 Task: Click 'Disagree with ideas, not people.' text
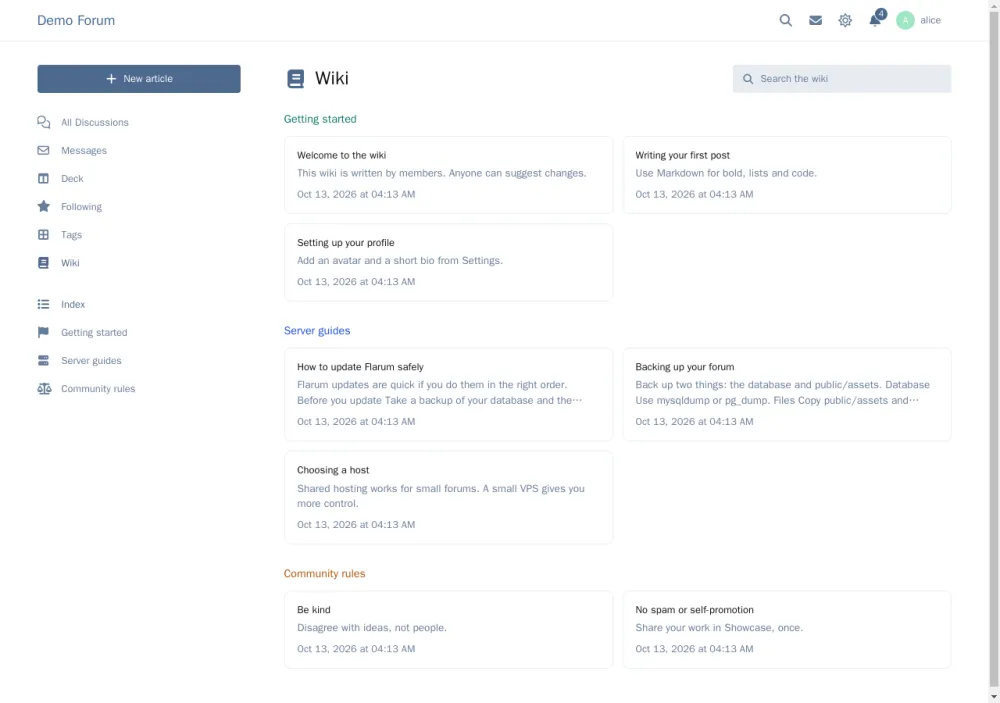(372, 628)
